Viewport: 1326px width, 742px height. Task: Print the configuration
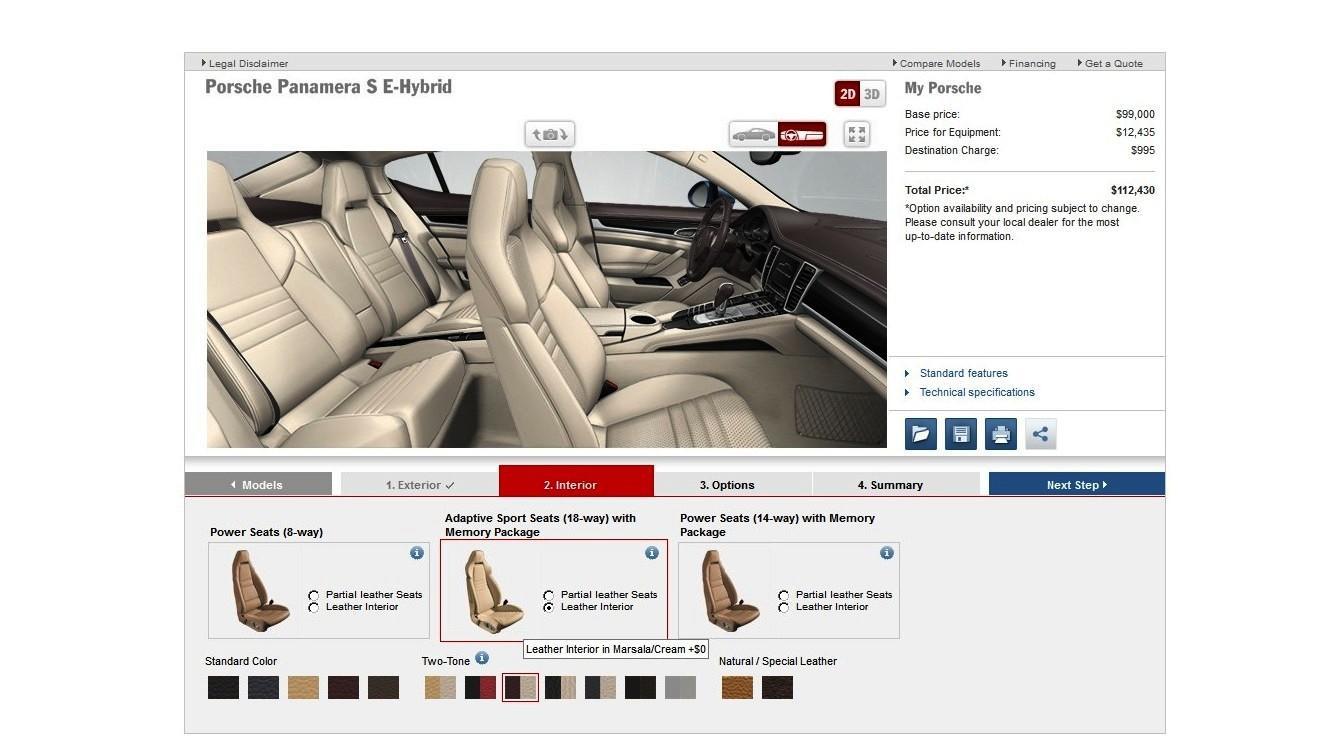tap(1001, 434)
